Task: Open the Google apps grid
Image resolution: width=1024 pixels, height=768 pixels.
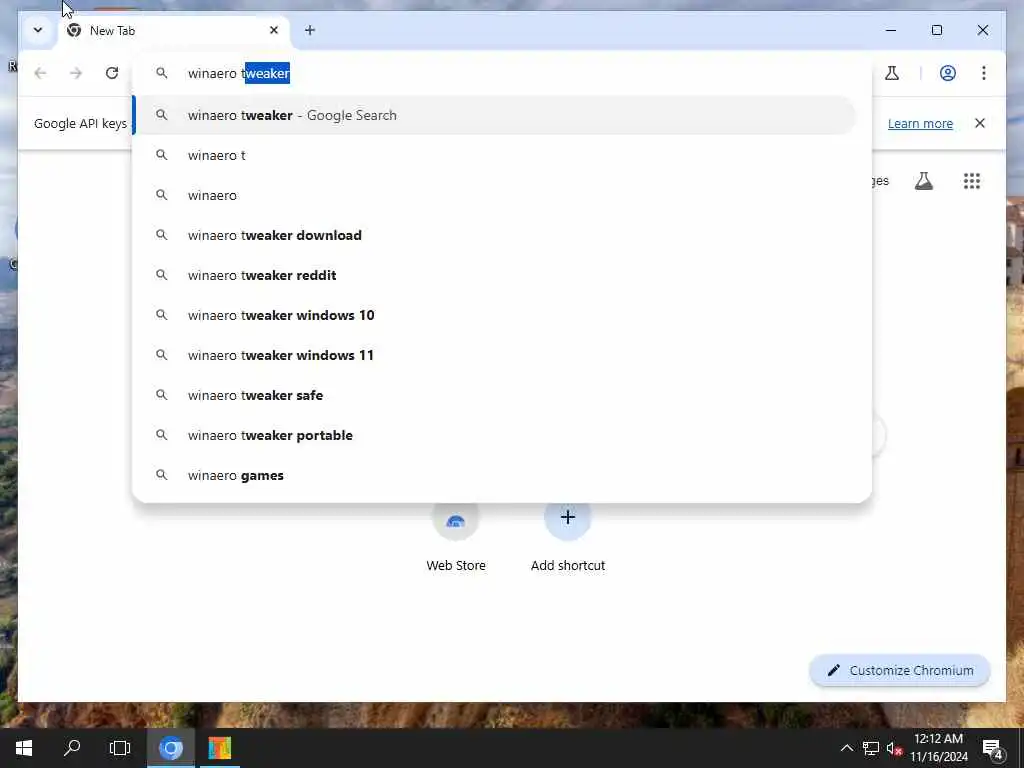Action: (972, 181)
